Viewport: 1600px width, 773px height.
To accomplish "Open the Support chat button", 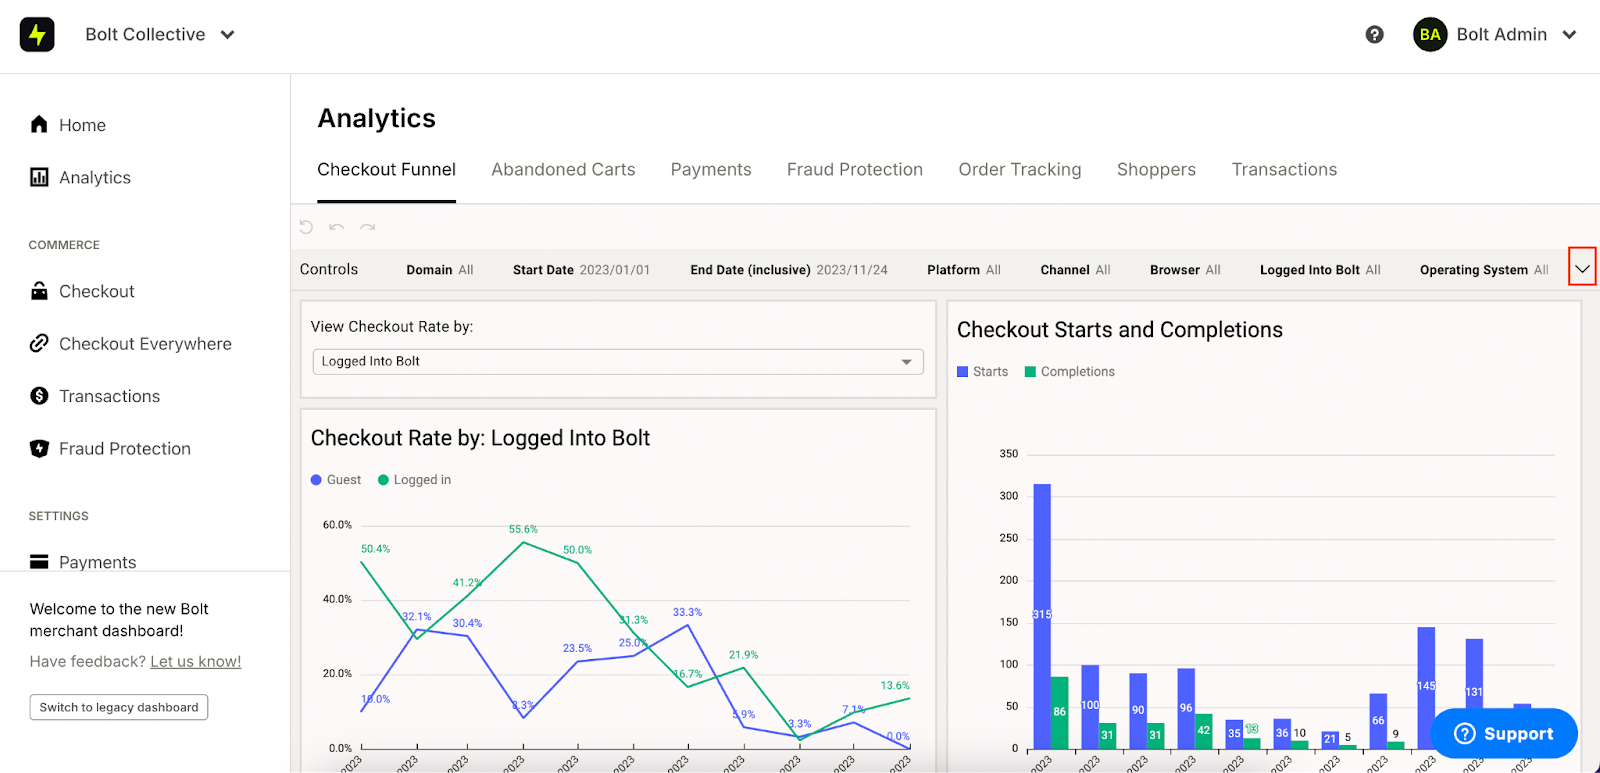I will (1504, 734).
